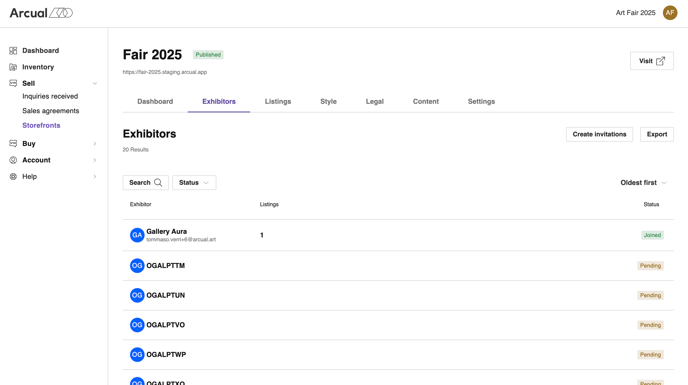Click the Buy sidebar icon
The height and width of the screenshot is (385, 688).
[13, 144]
